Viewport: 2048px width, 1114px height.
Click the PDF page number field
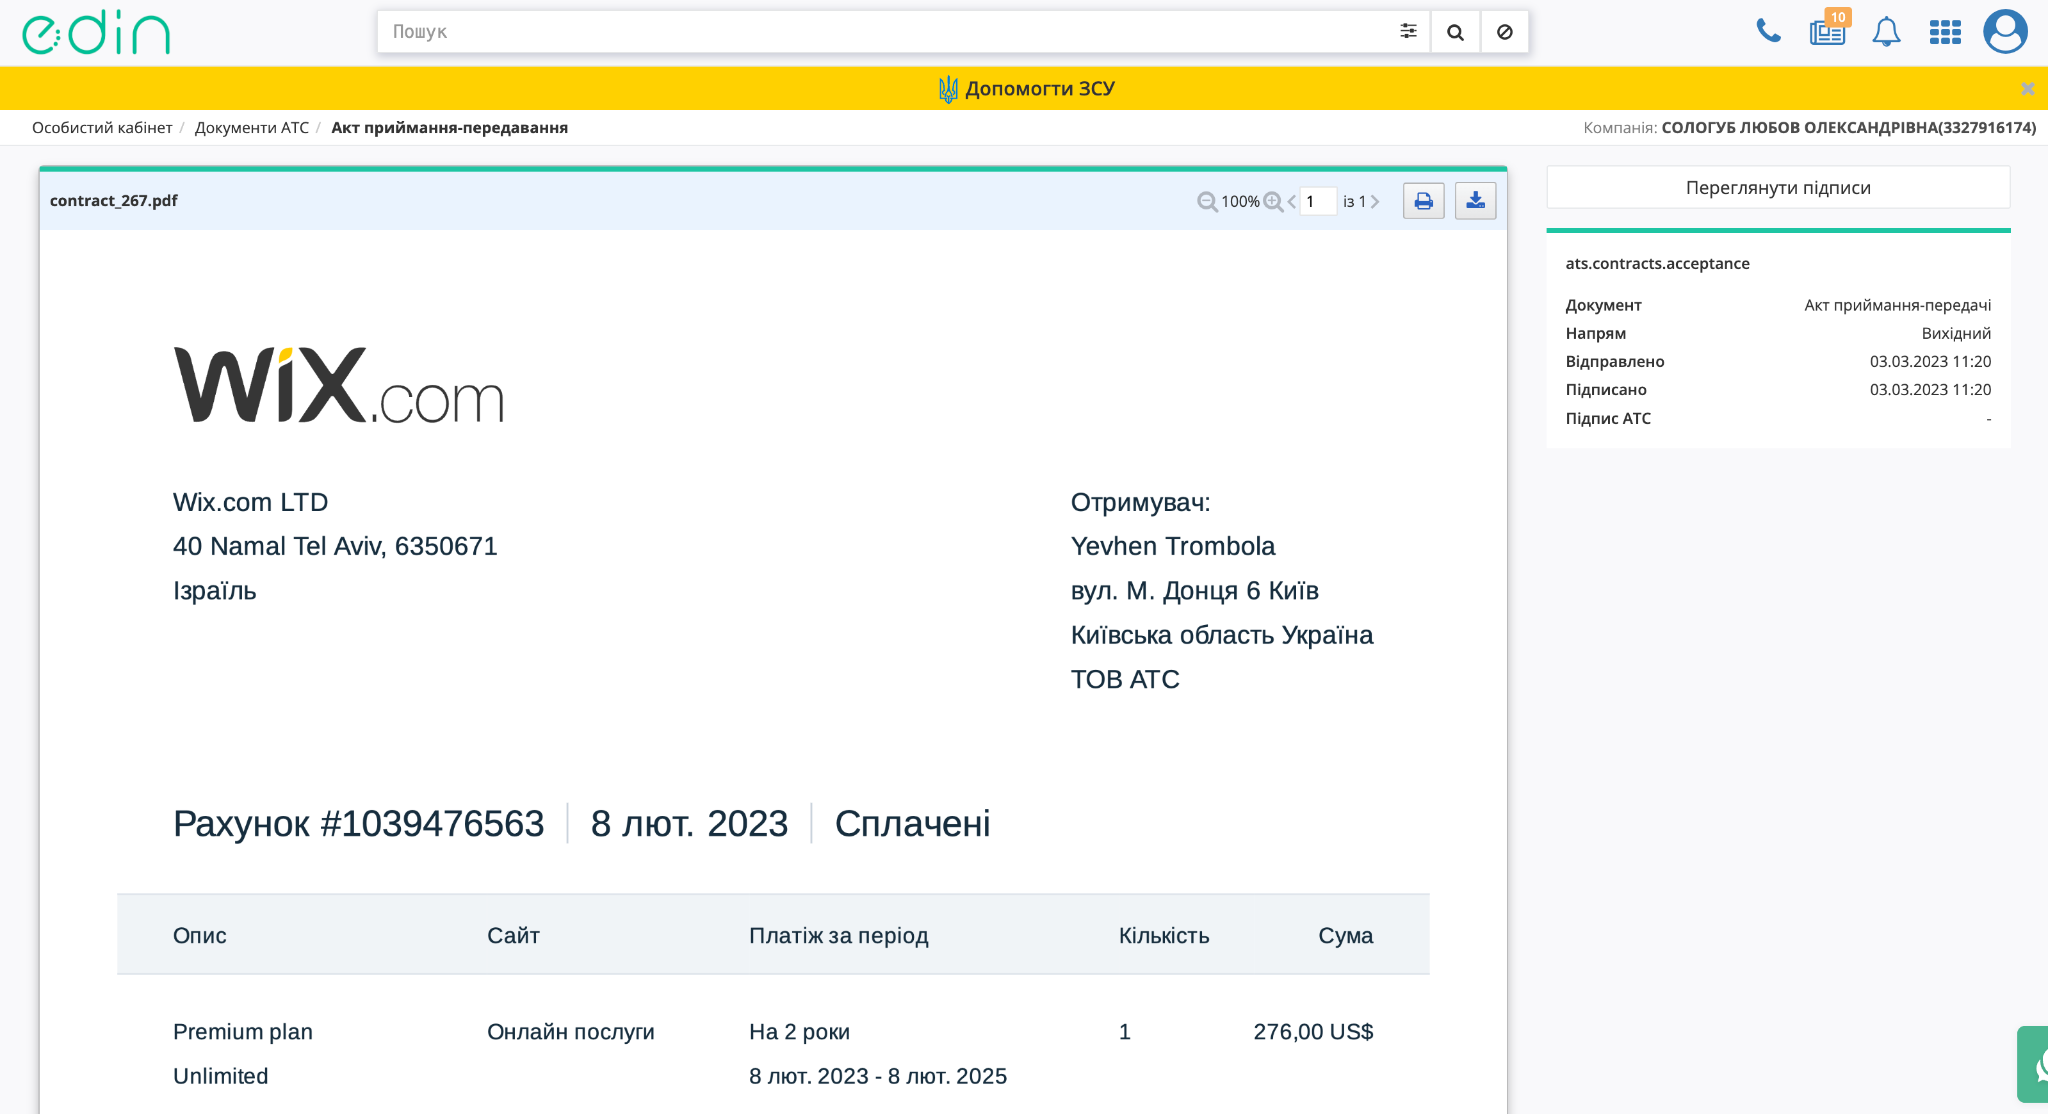point(1318,201)
